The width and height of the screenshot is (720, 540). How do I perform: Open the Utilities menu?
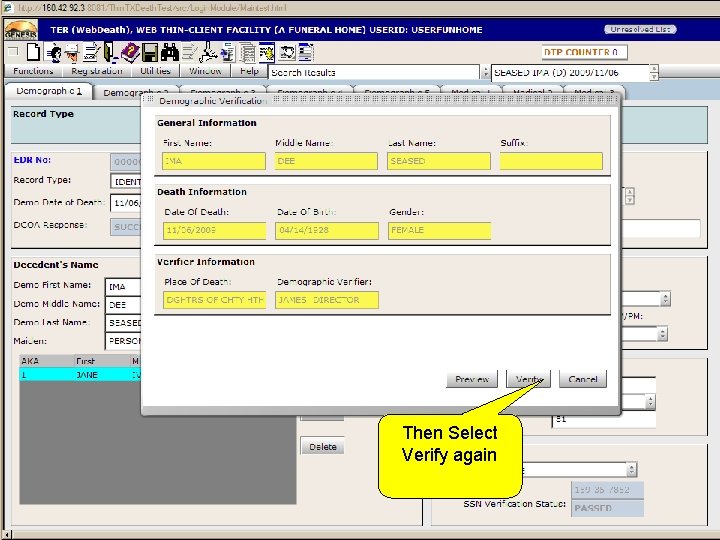click(155, 71)
